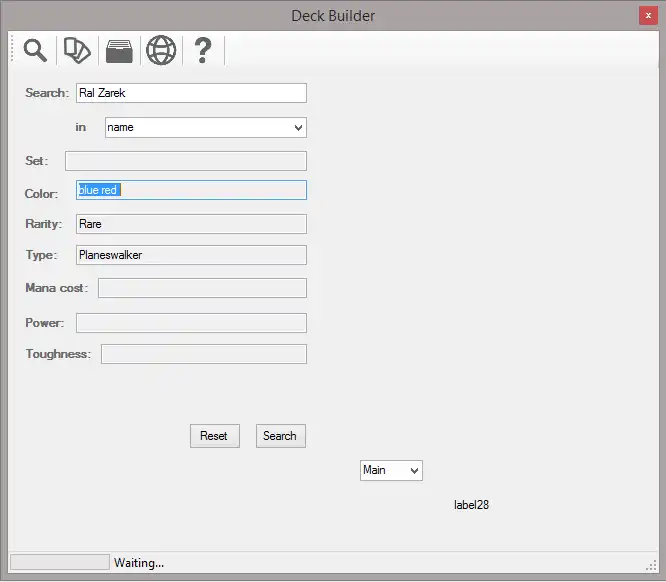Click the Reset button

(214, 436)
